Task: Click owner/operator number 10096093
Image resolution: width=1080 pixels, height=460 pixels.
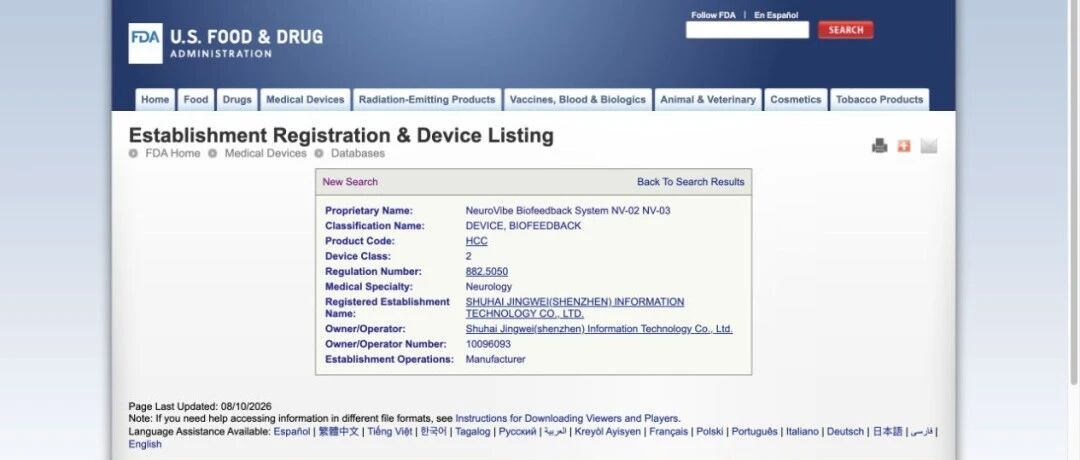Action: pos(488,344)
